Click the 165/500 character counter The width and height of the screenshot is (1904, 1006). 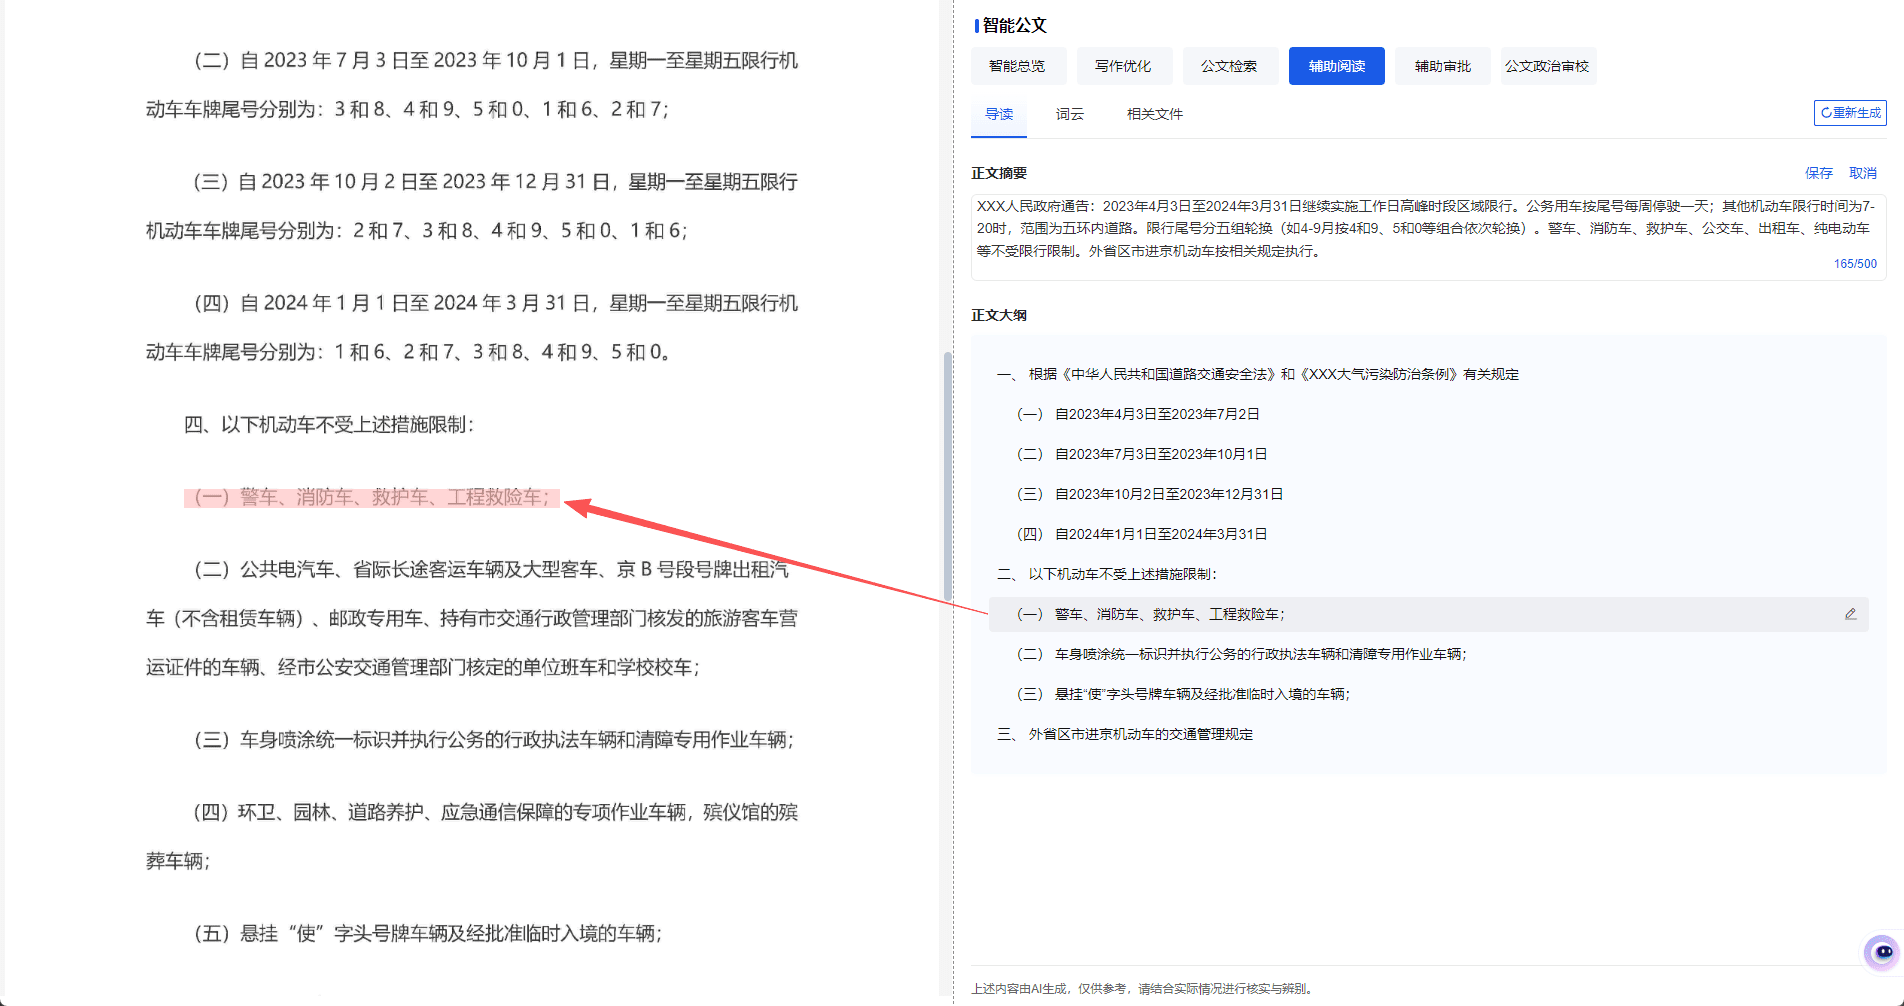1855,264
